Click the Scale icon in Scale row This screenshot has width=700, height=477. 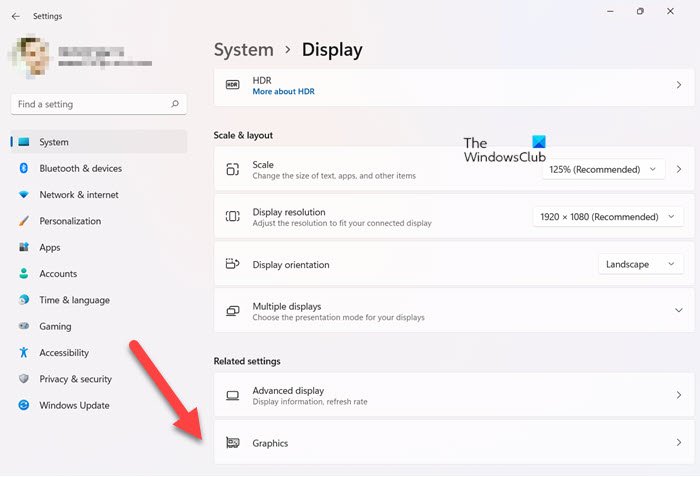(233, 169)
